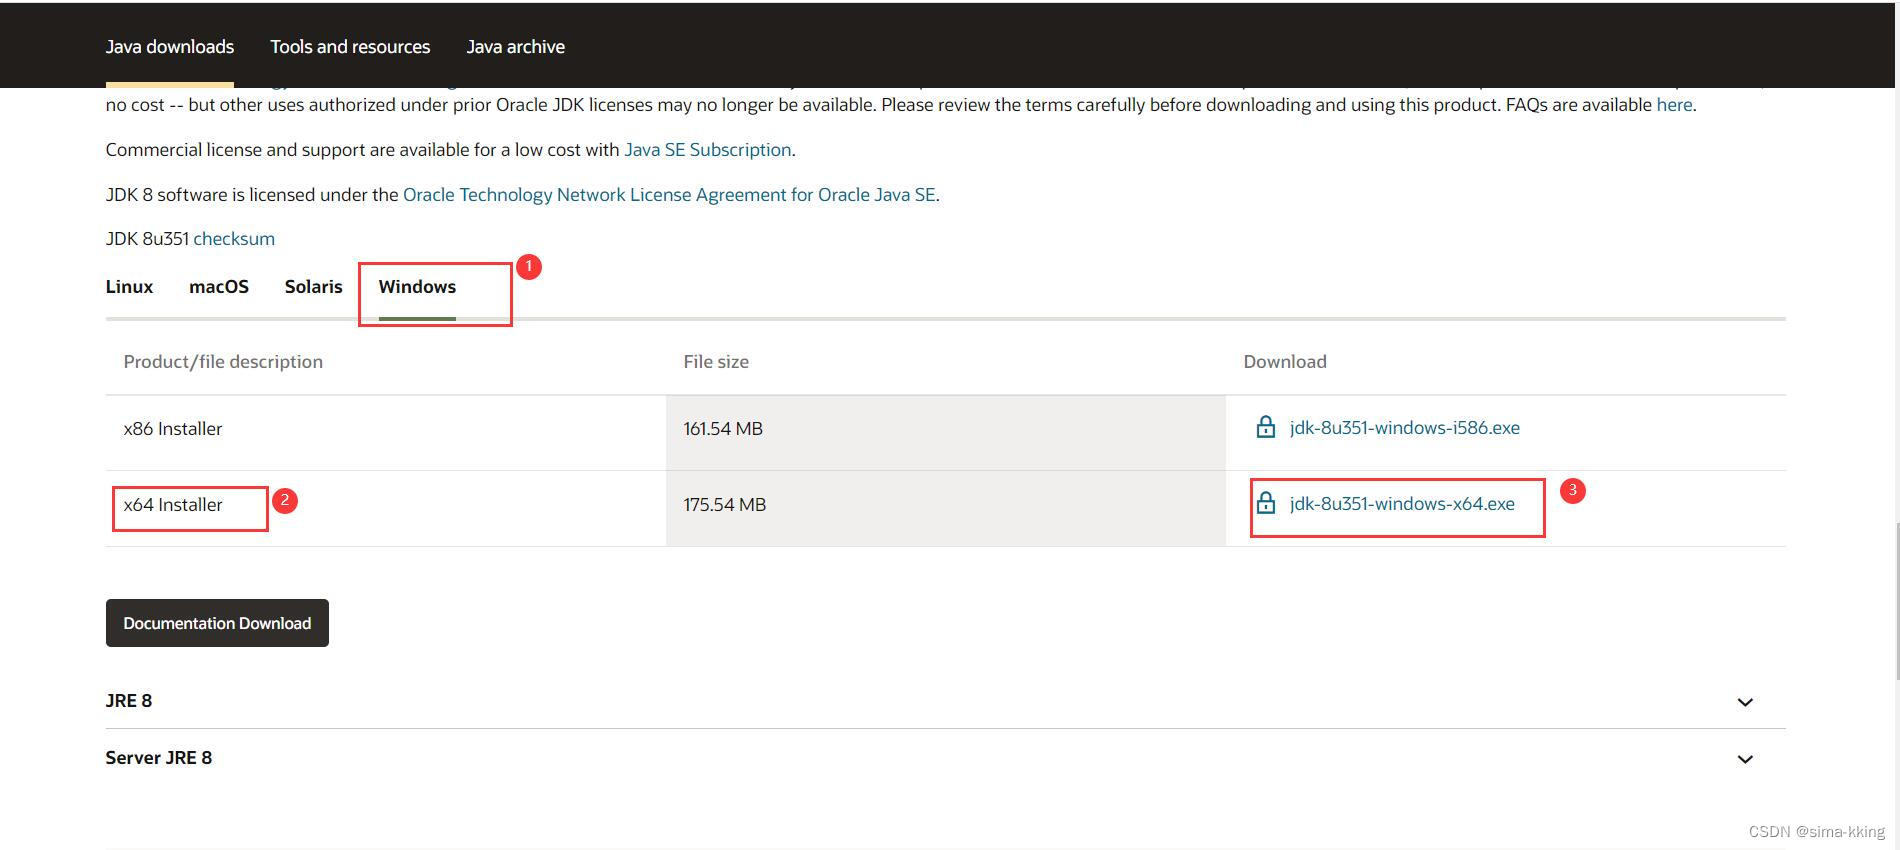Click the Download column header
Viewport: 1900px width, 850px height.
[x=1285, y=362]
